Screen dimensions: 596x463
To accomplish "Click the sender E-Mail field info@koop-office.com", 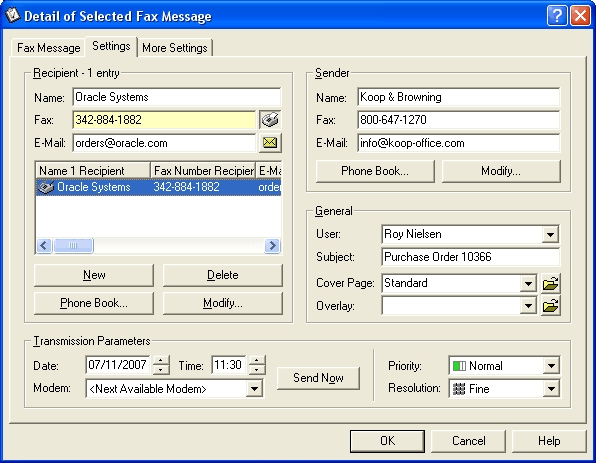I will click(458, 143).
